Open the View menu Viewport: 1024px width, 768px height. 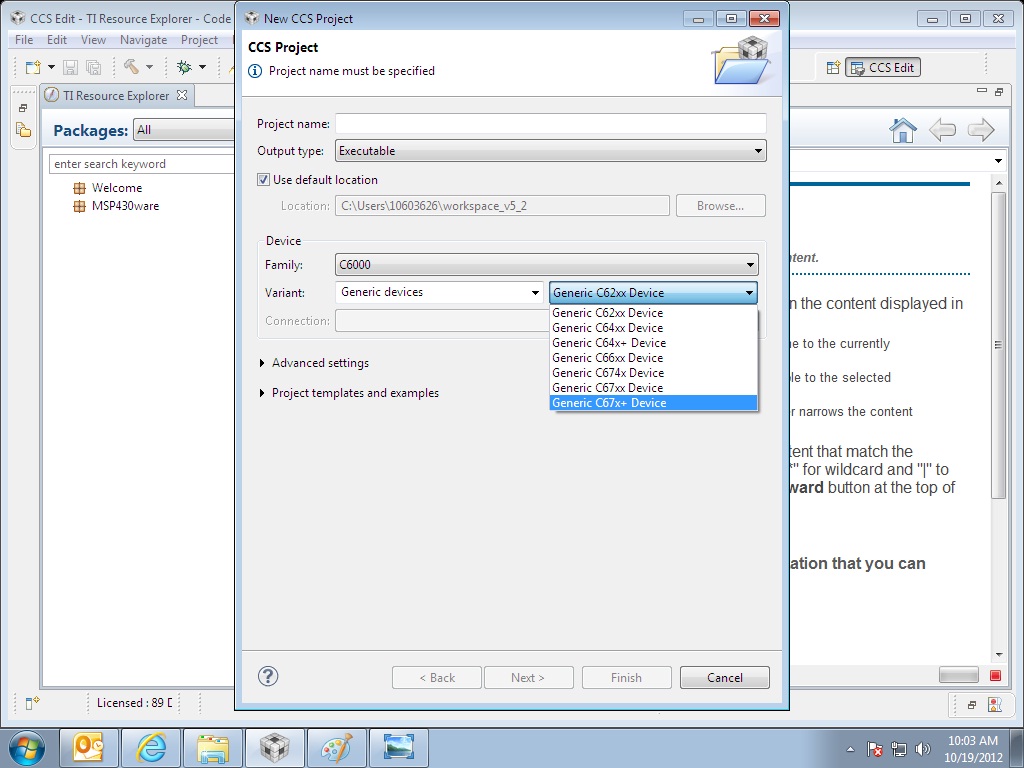93,40
